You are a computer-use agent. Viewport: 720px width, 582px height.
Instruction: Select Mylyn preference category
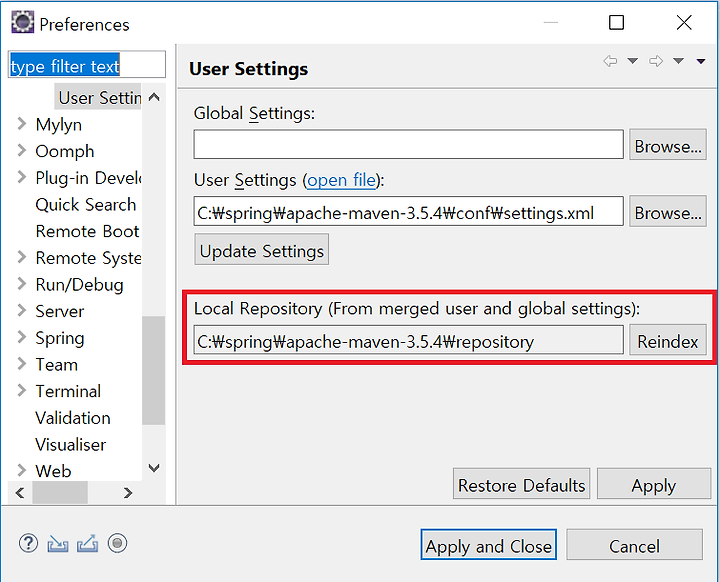59,124
